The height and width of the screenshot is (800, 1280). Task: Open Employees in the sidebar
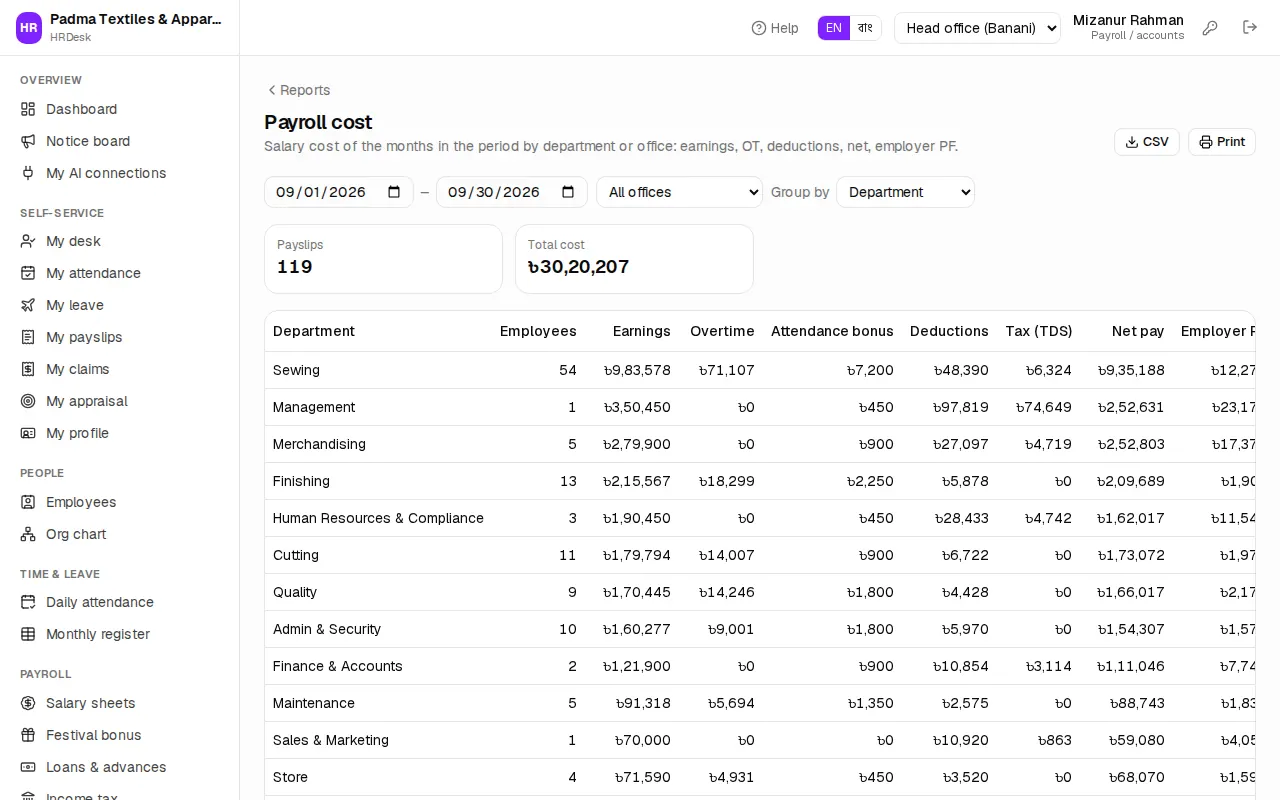point(81,502)
